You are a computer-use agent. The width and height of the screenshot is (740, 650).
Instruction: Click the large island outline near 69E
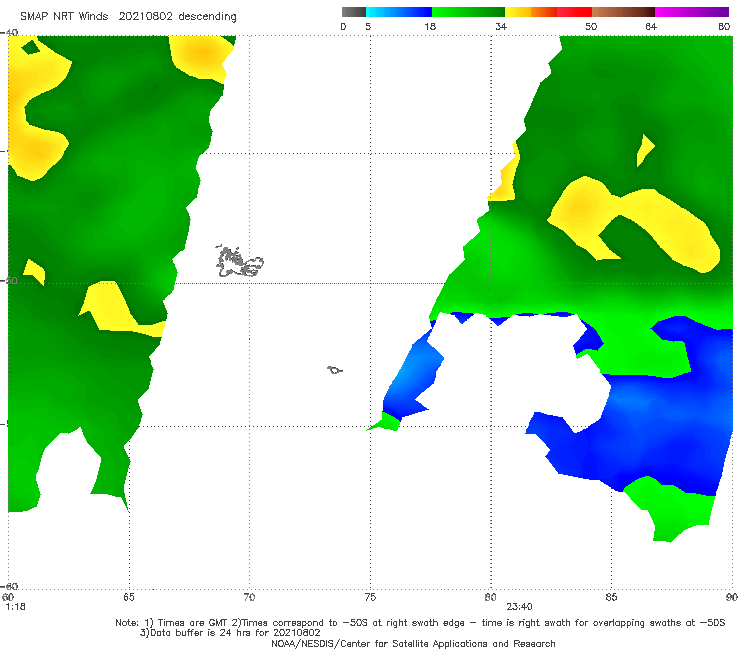pyautogui.click(x=239, y=261)
